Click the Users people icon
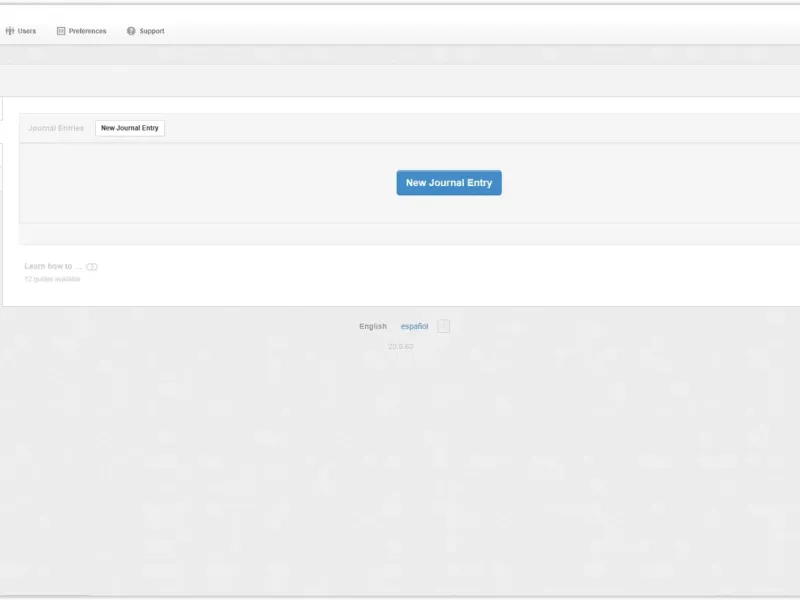 pyautogui.click(x=10, y=31)
